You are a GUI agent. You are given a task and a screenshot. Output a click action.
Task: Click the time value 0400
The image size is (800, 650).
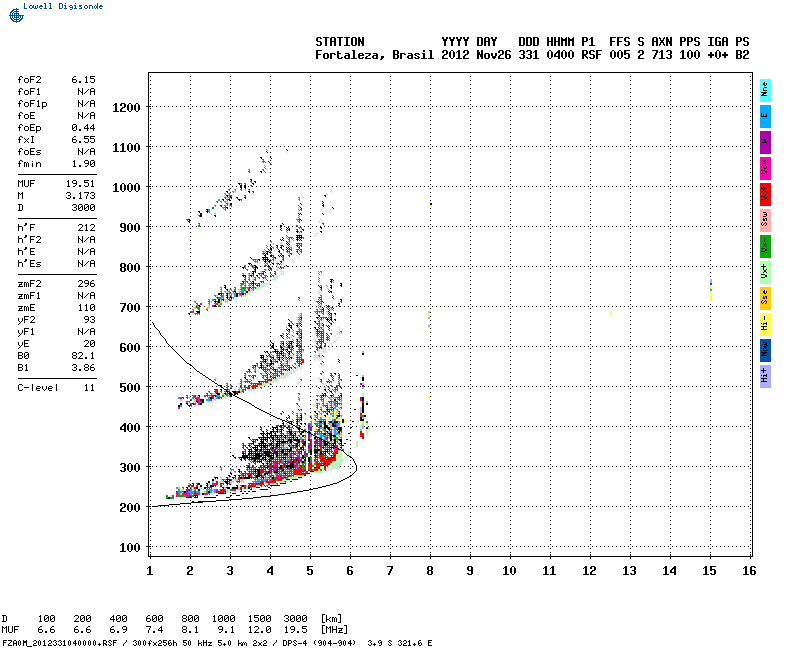point(560,55)
